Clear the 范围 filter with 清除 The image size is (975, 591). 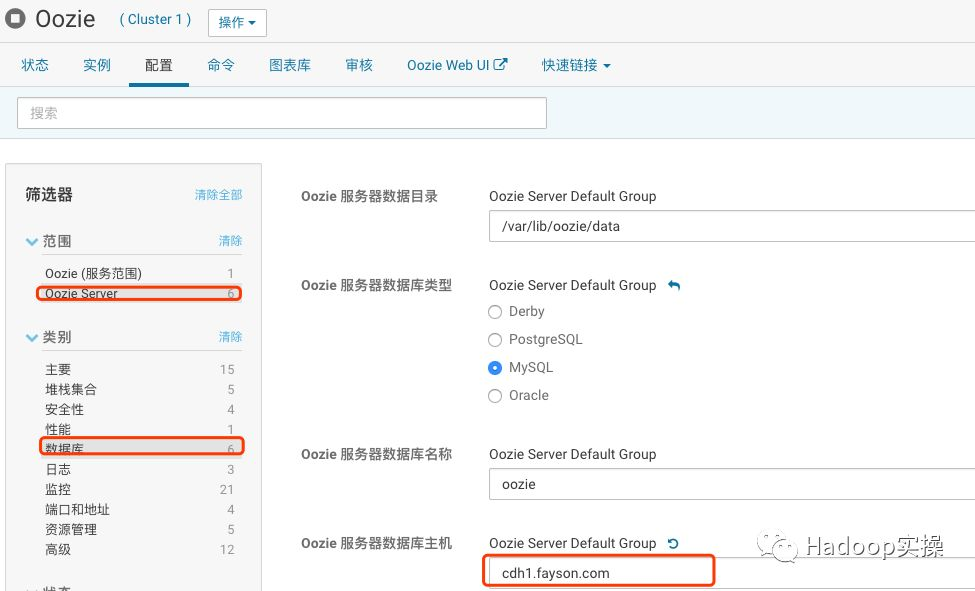(x=230, y=241)
